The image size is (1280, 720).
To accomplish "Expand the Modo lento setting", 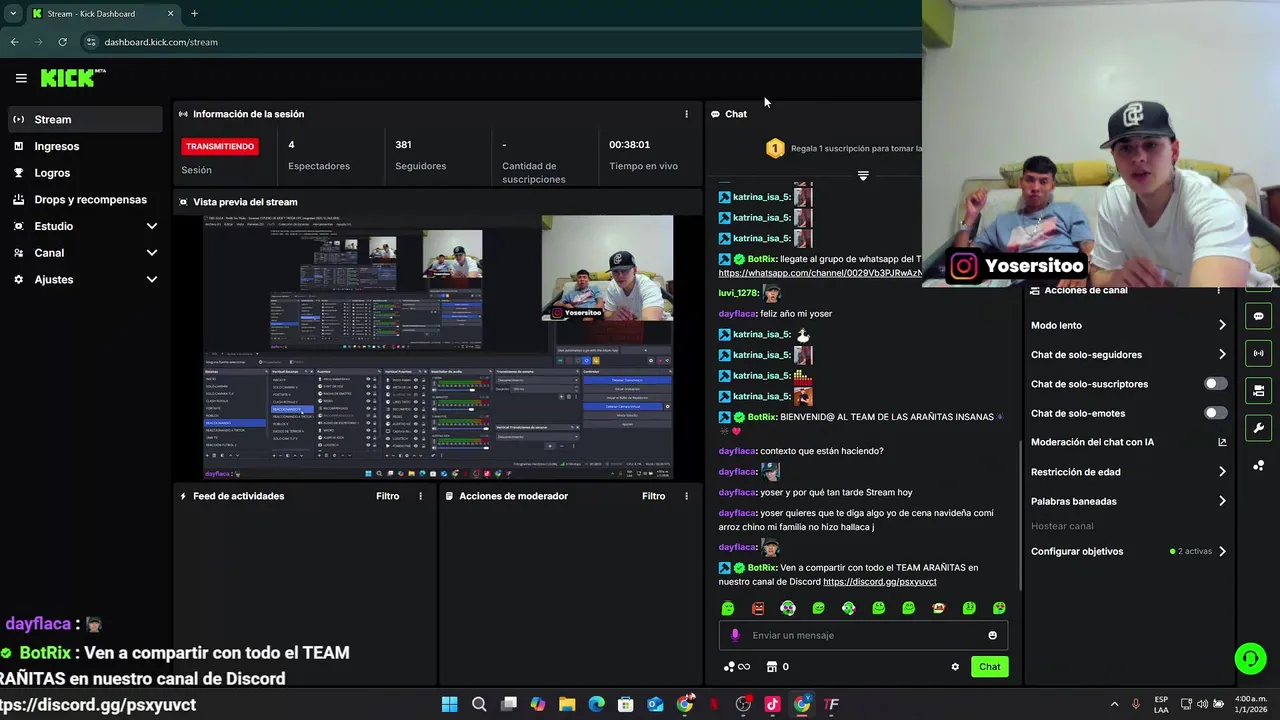I will pyautogui.click(x=1128, y=325).
